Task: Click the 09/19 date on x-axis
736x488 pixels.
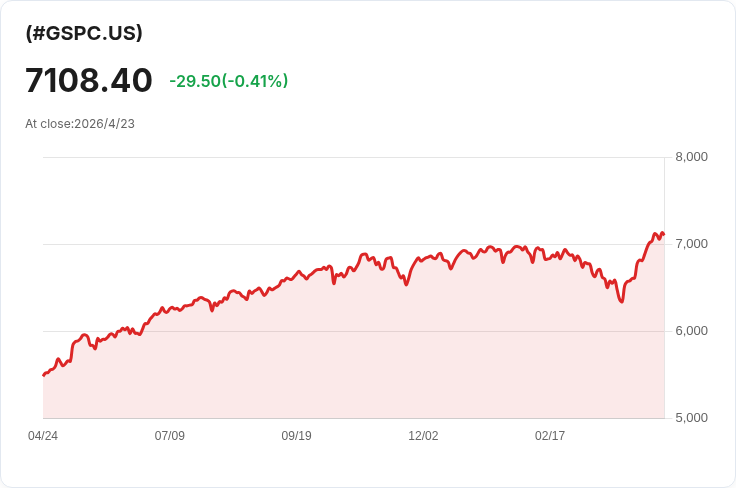Action: coord(297,436)
